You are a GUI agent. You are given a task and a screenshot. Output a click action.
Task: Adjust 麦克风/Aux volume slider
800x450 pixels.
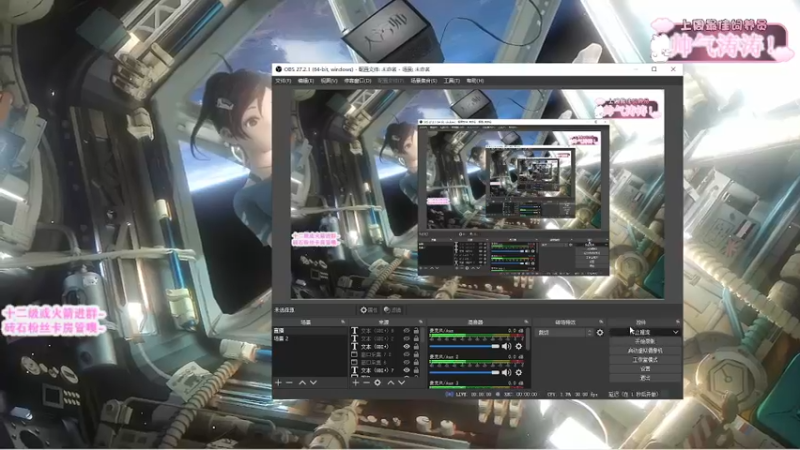click(x=464, y=346)
